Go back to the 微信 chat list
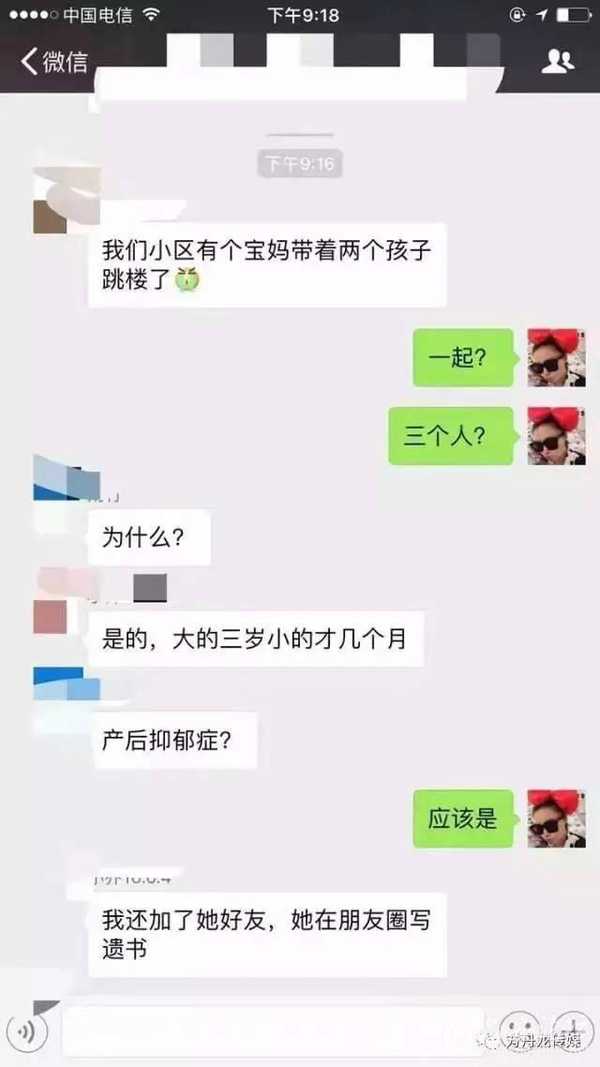 click(54, 62)
